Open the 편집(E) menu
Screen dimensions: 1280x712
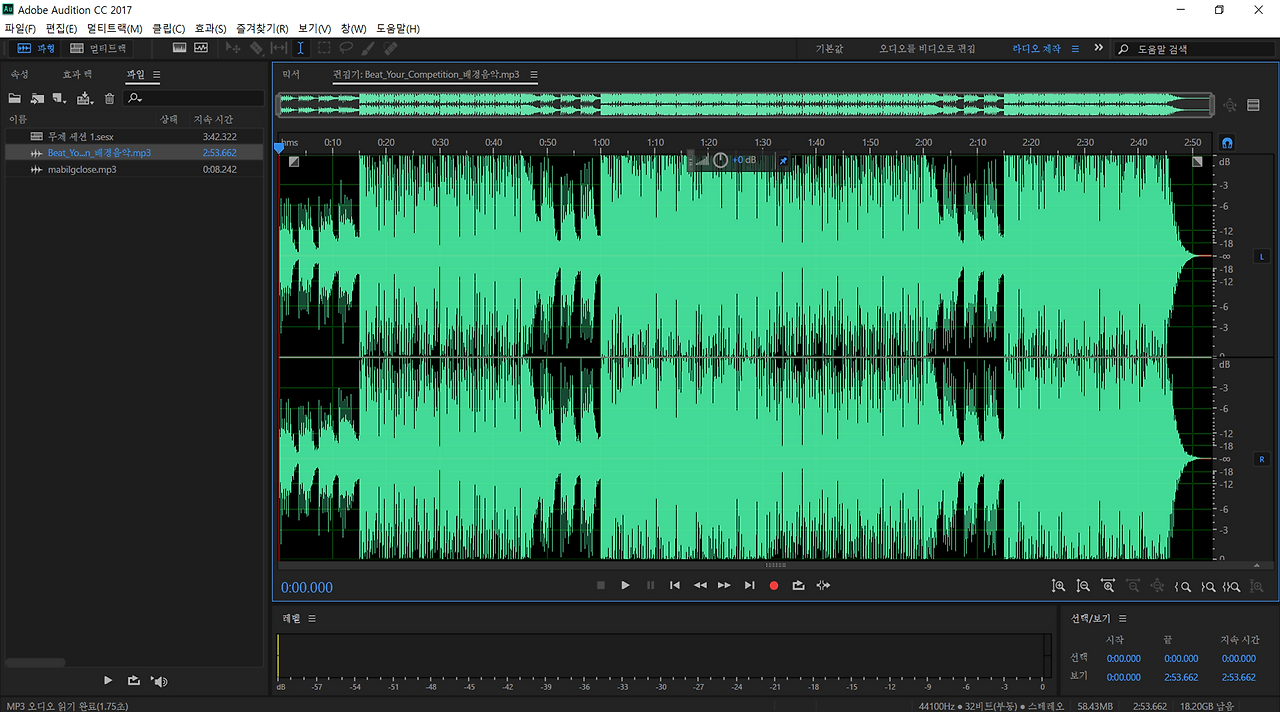pos(61,28)
